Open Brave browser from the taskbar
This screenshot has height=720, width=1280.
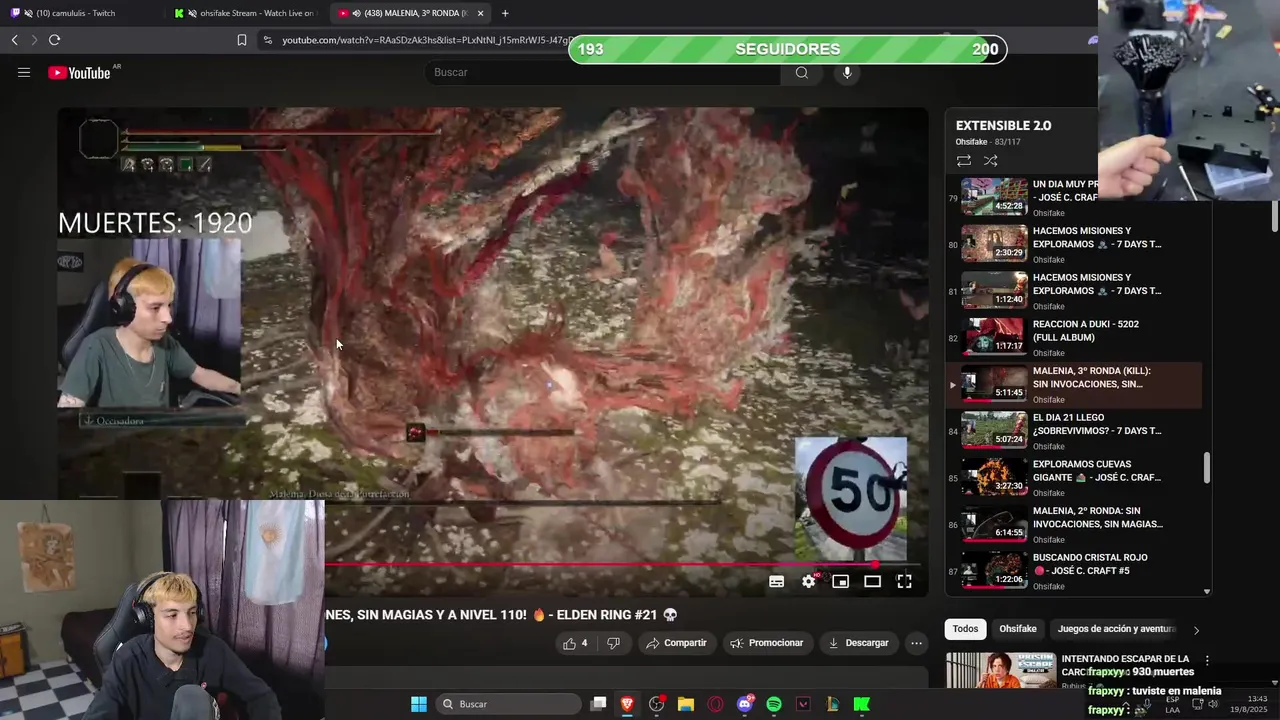point(627,704)
